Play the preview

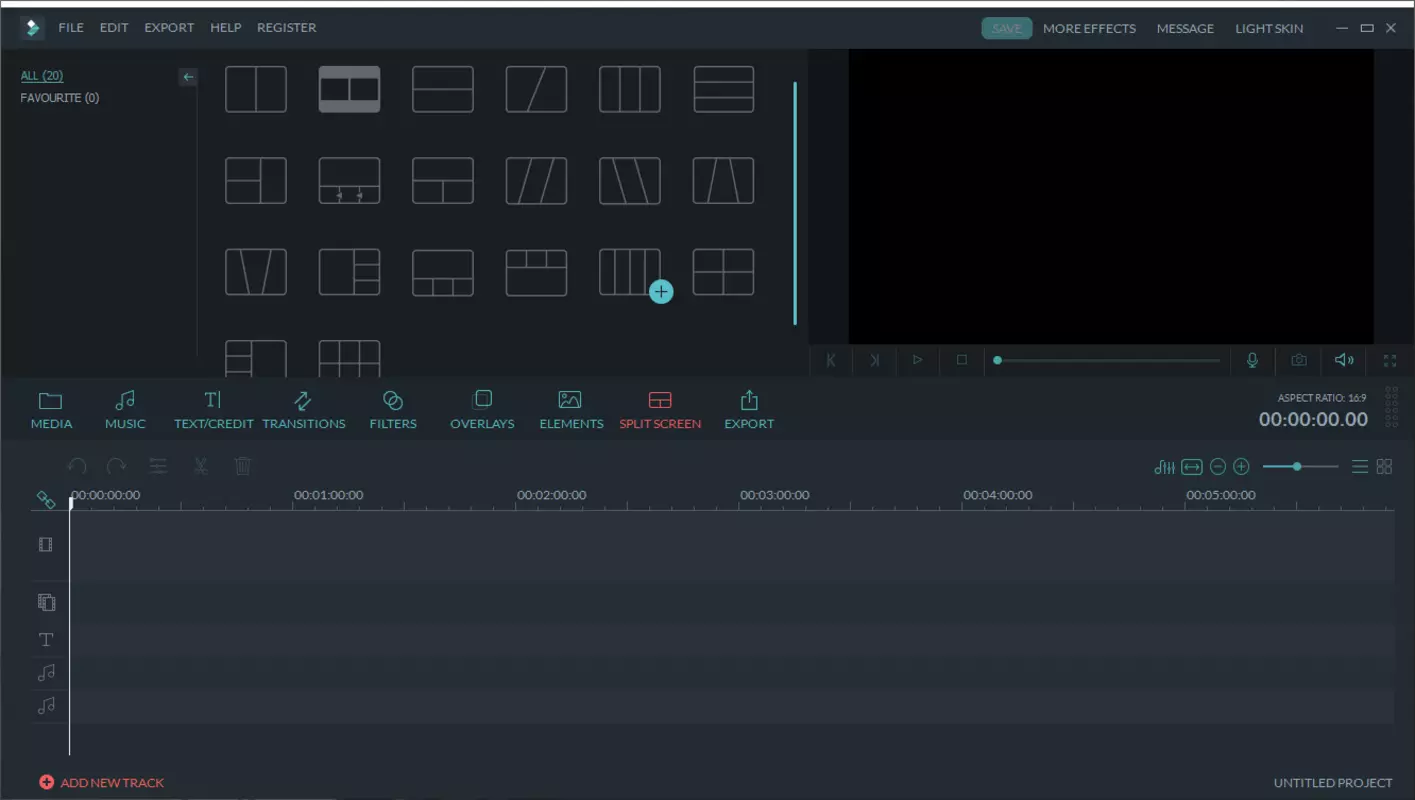pyautogui.click(x=917, y=360)
